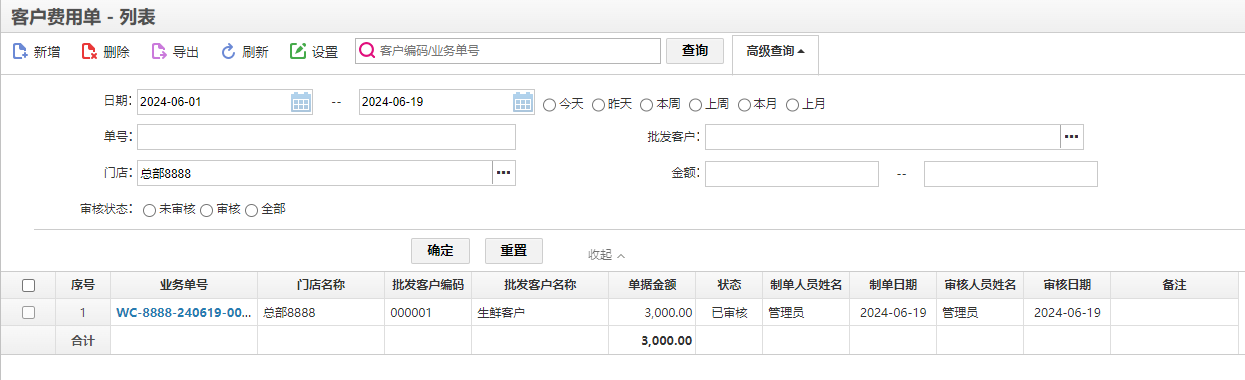Viewport: 1245px width, 380px height.
Task: Click the 批发客户编码 column header
Action: (x=428, y=285)
